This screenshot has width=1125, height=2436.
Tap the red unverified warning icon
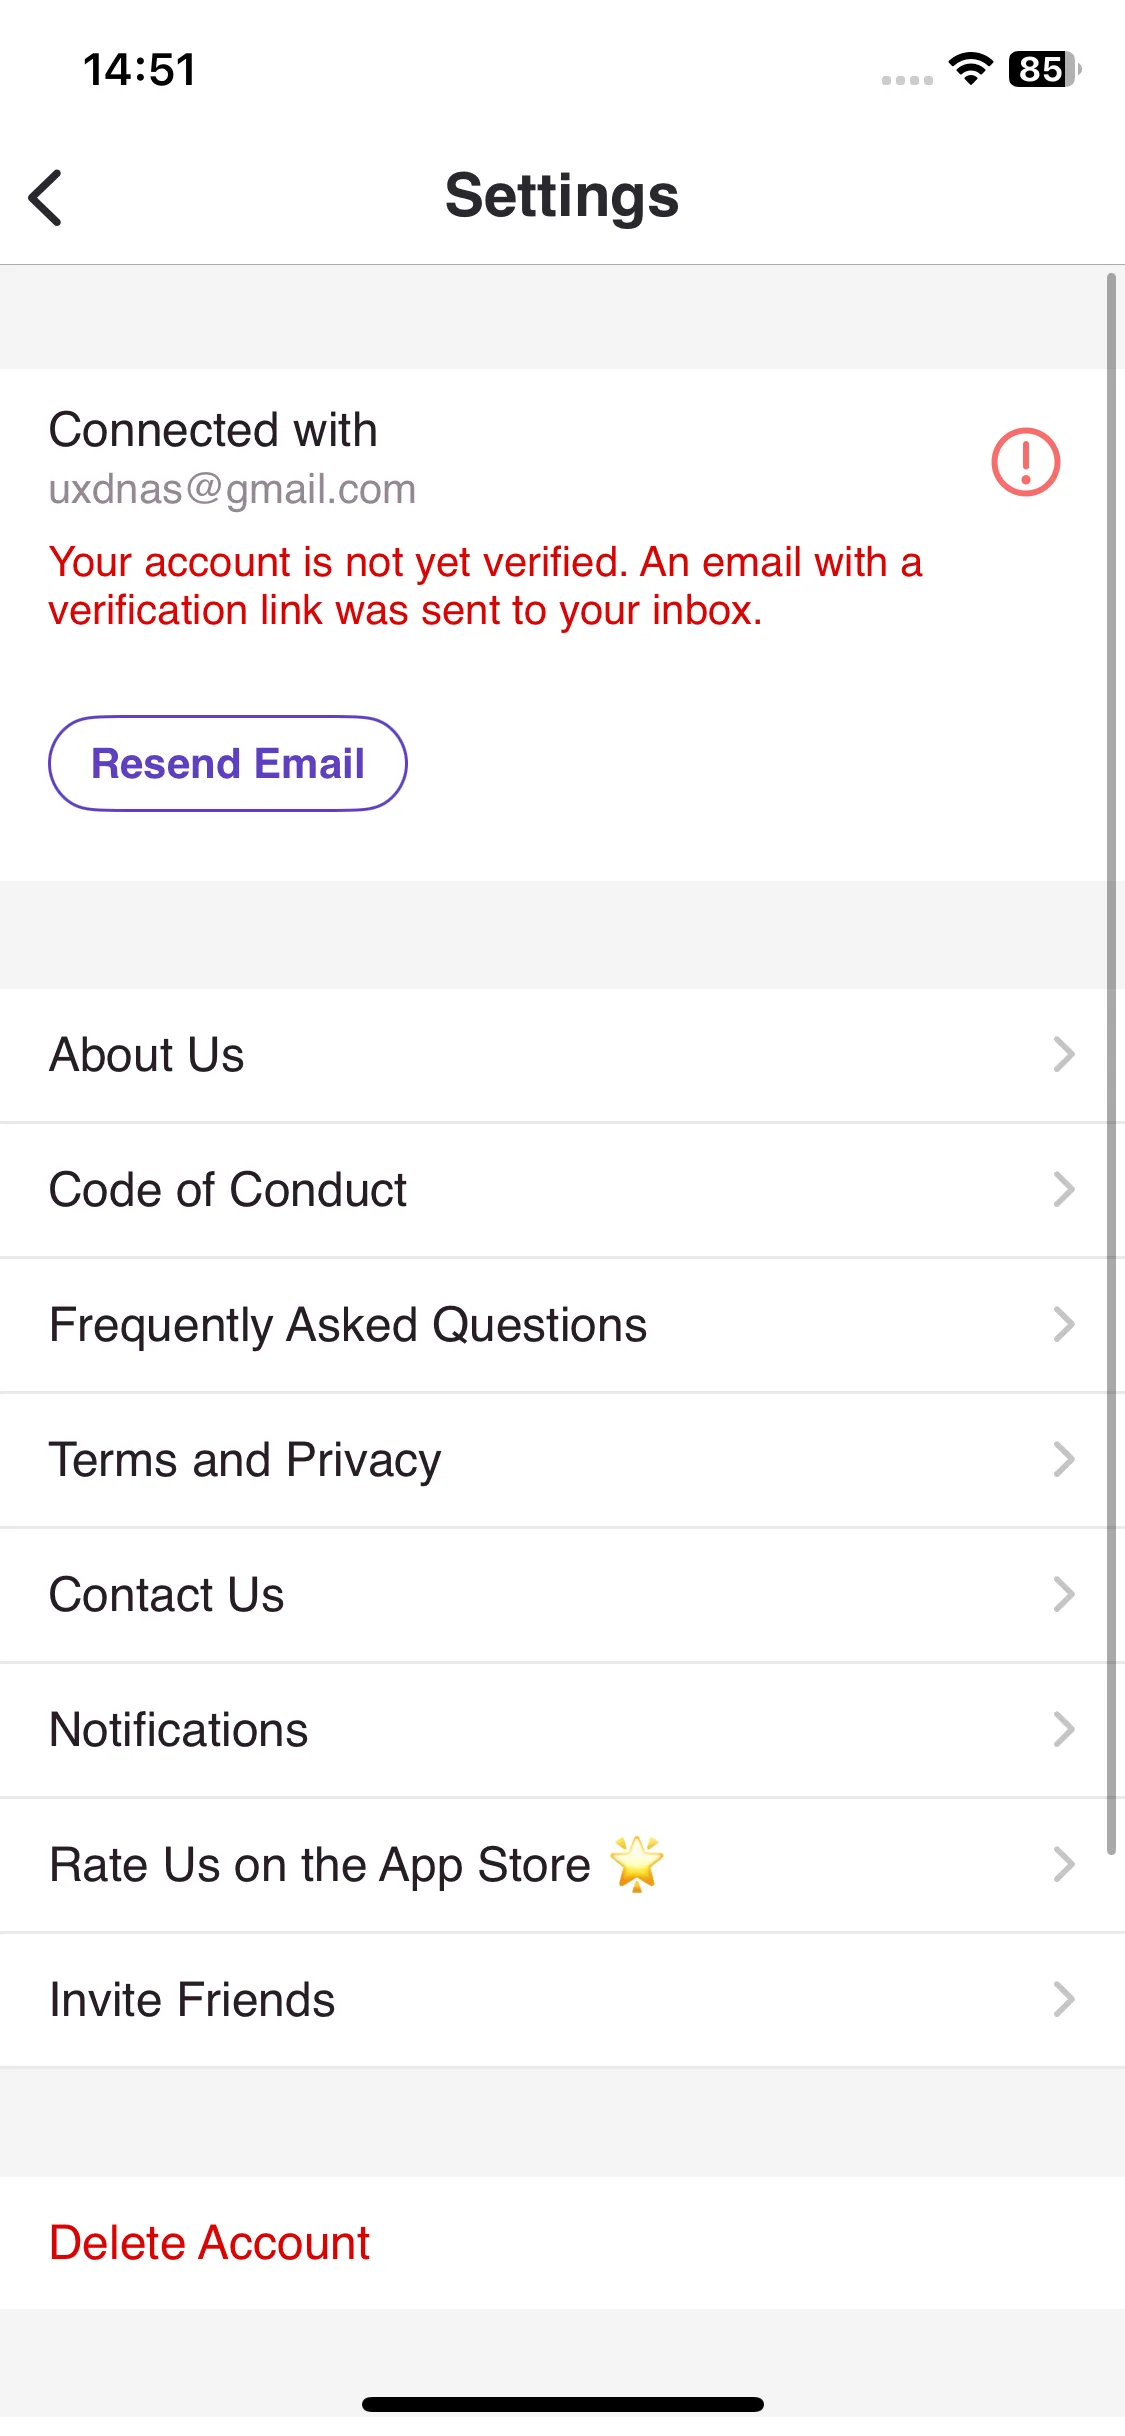click(1025, 462)
